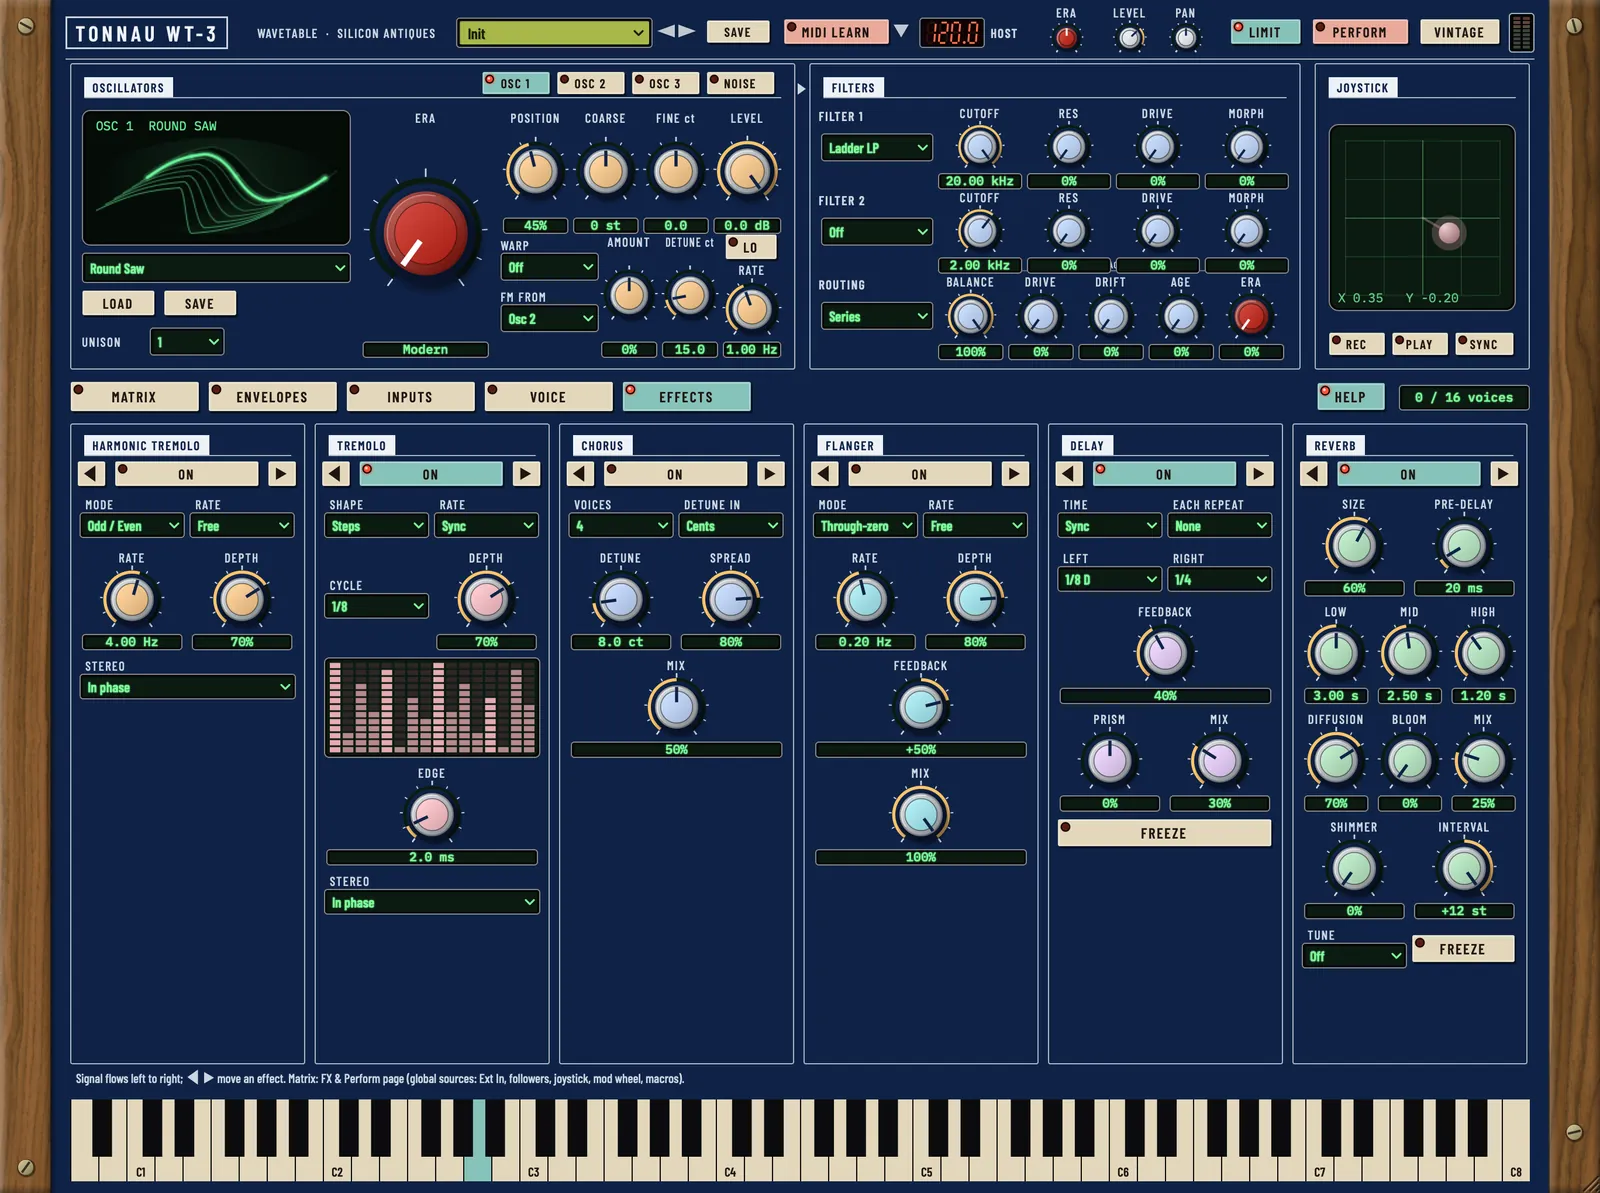The height and width of the screenshot is (1193, 1600).
Task: Open the HELP button
Action: 1350,397
